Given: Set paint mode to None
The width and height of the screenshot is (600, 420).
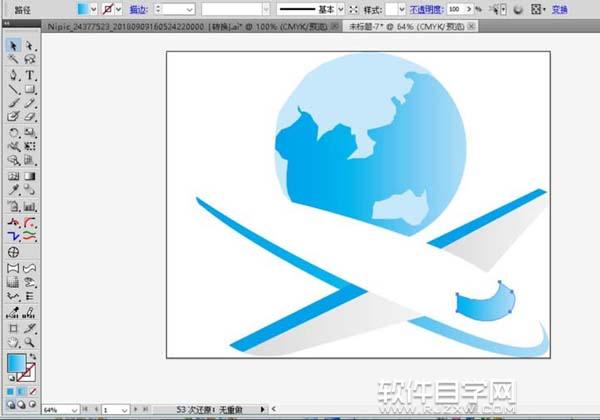Looking at the screenshot, I should [x=33, y=392].
